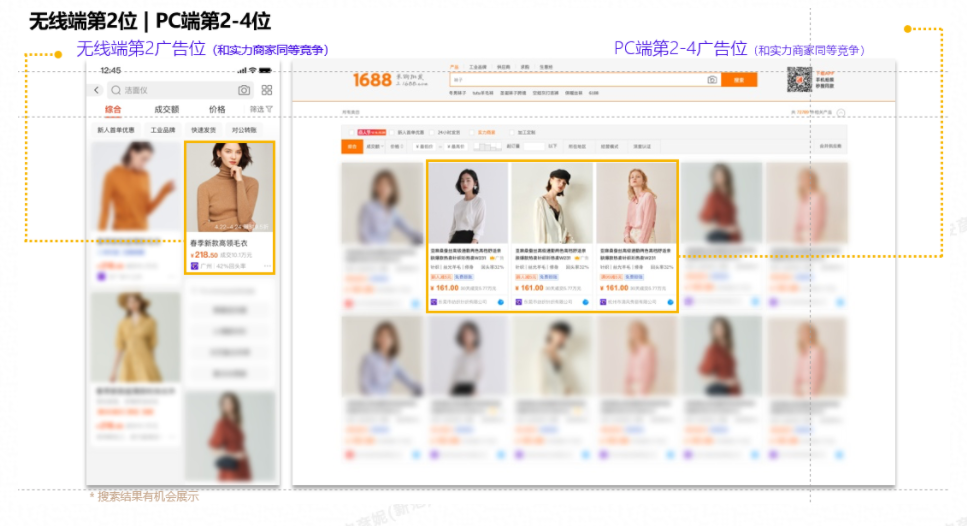Toggle the 价格 sort on PC sort bar

tap(395, 147)
